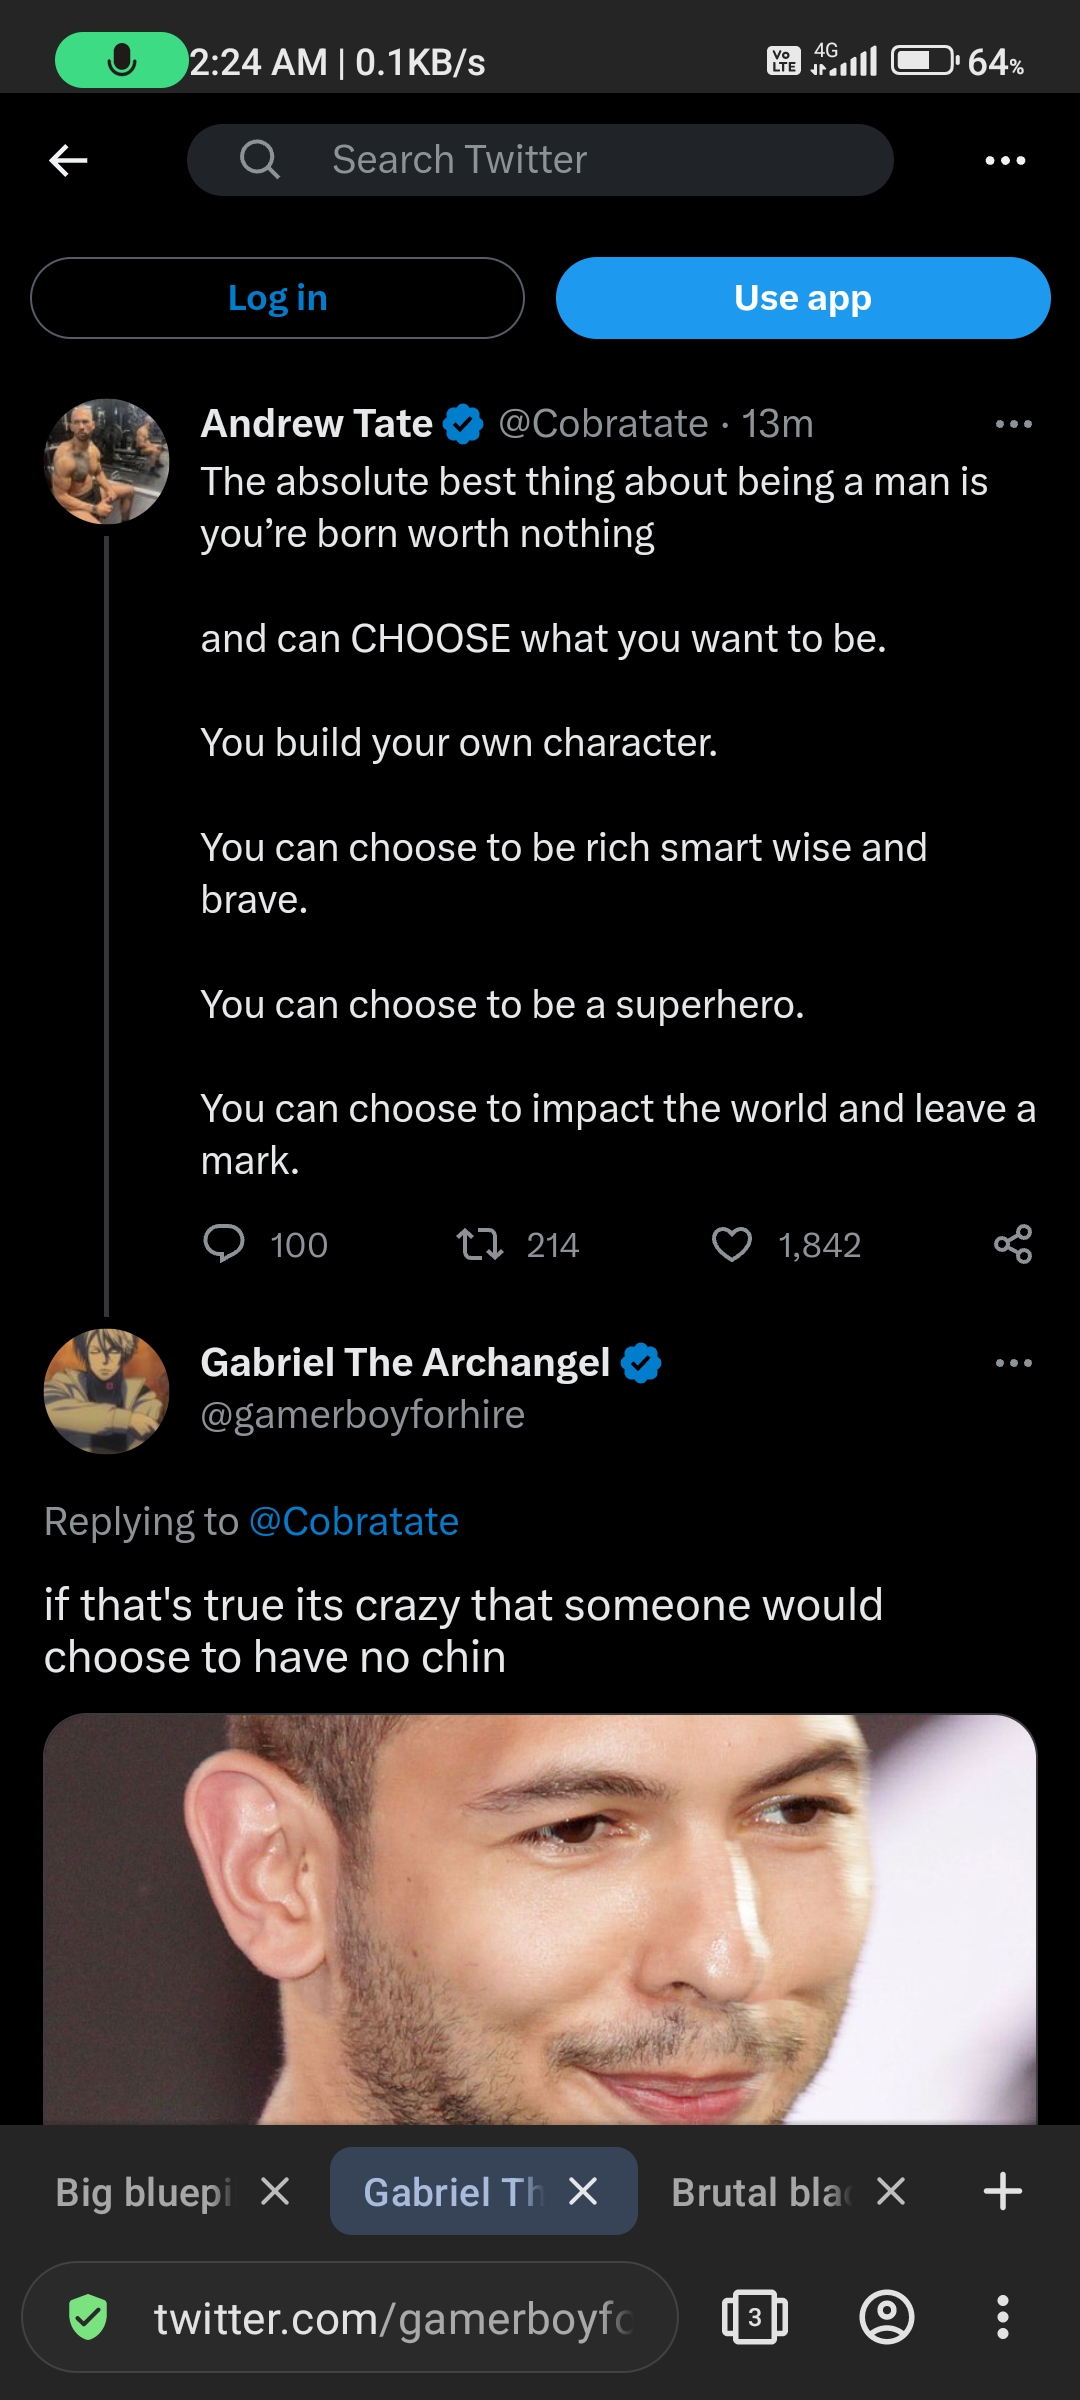Switch to the Big bluepi browser tab
Viewport: 1080px width, 2400px height.
144,2192
